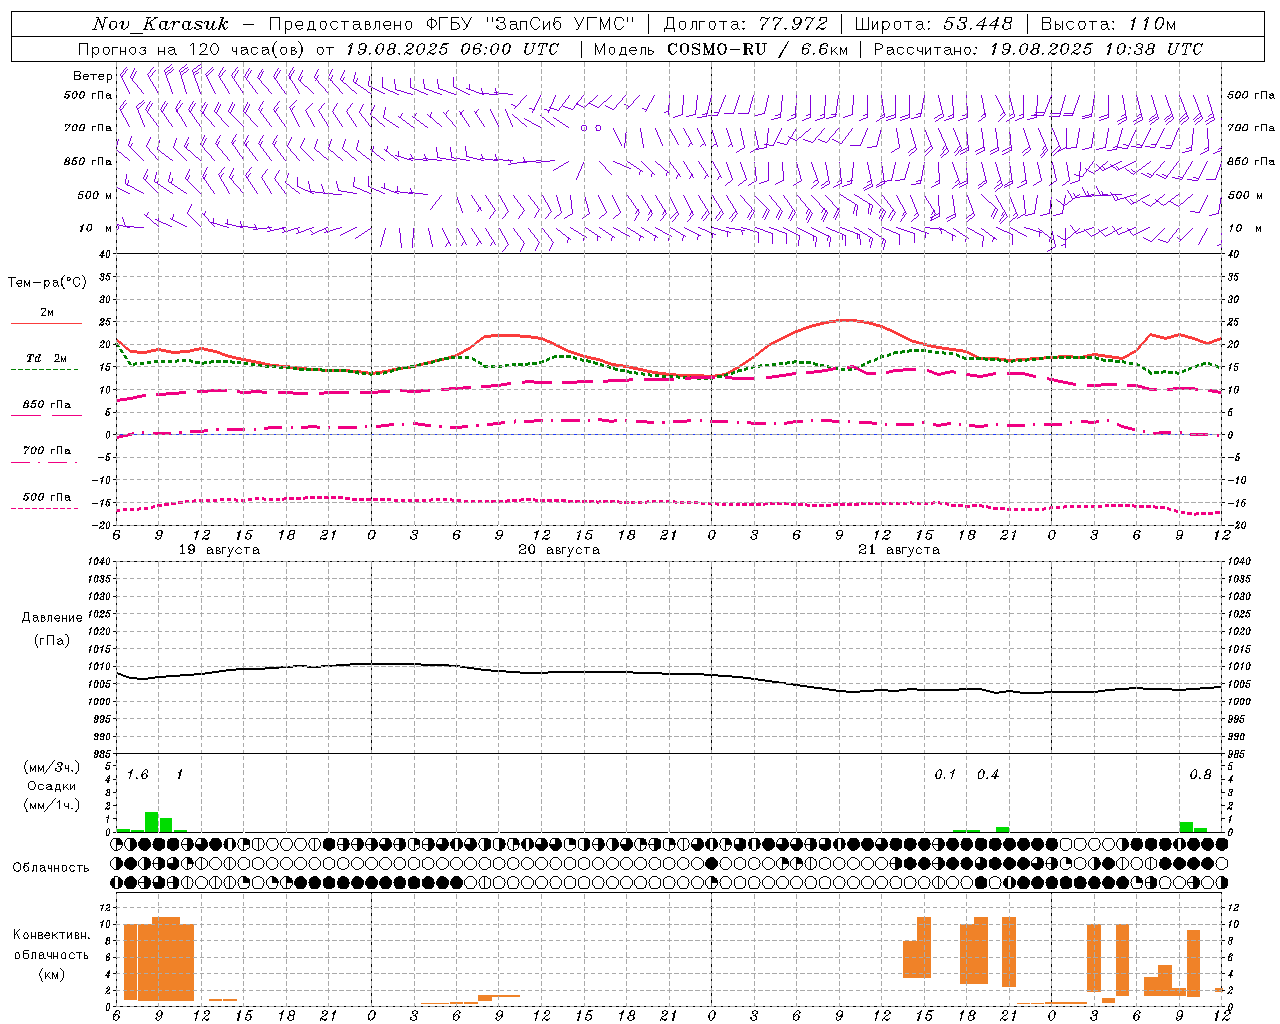This screenshot has width=1280, height=1024.
Task: Click the '(мм/3ч.)' precipitation unit label
Action: pos(52,768)
